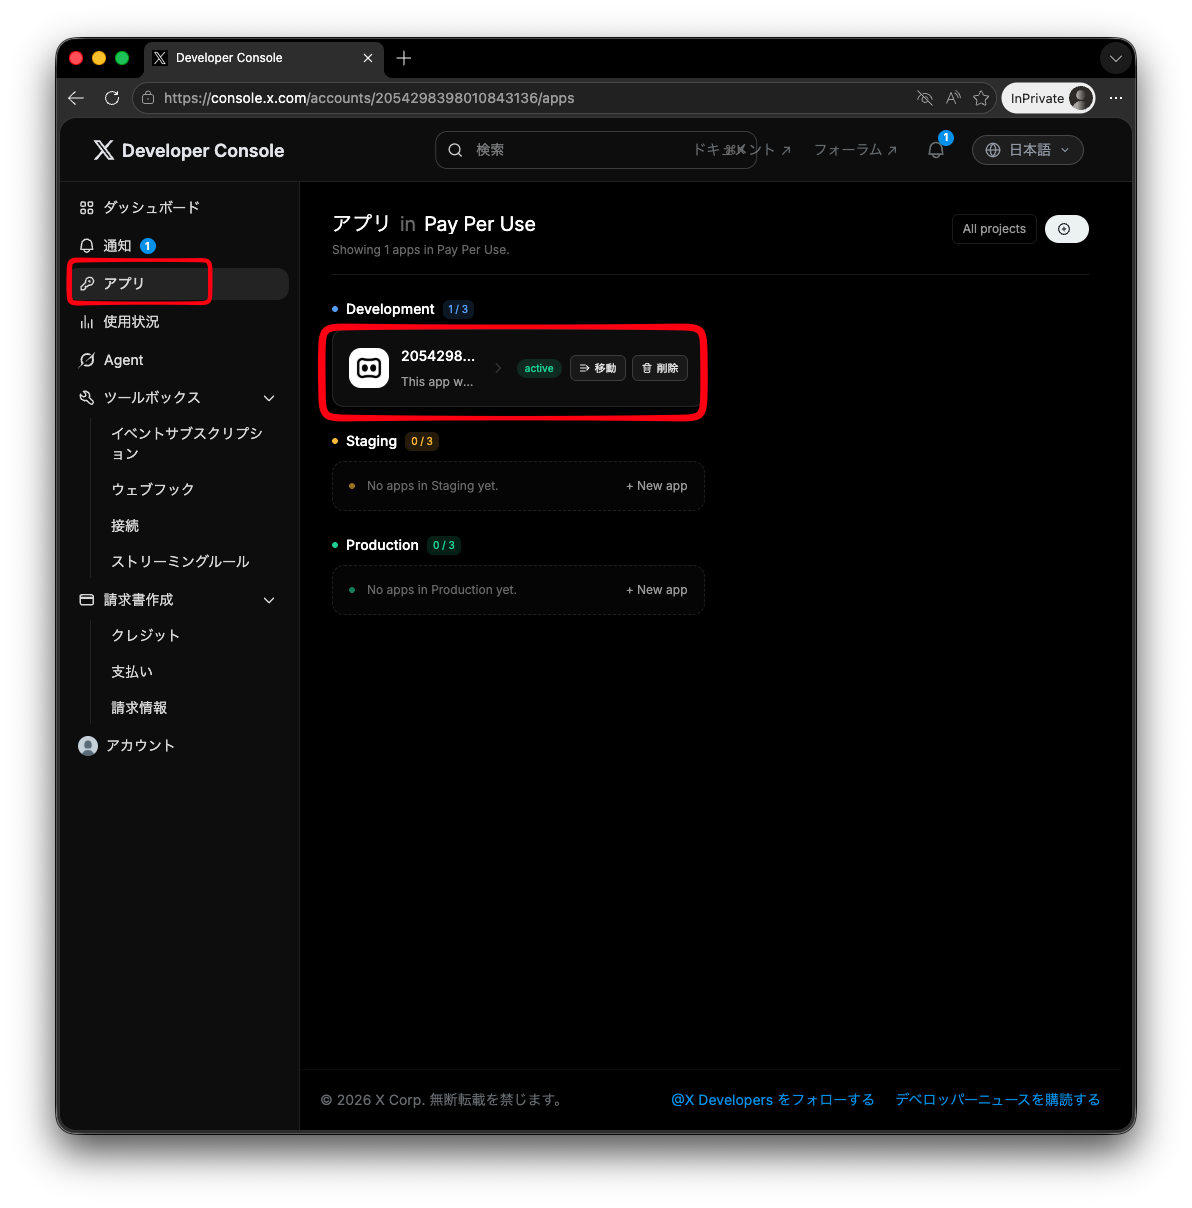Image resolution: width=1192 pixels, height=1208 pixels.
Task: Reload the page with refresh icon
Action: 112,98
